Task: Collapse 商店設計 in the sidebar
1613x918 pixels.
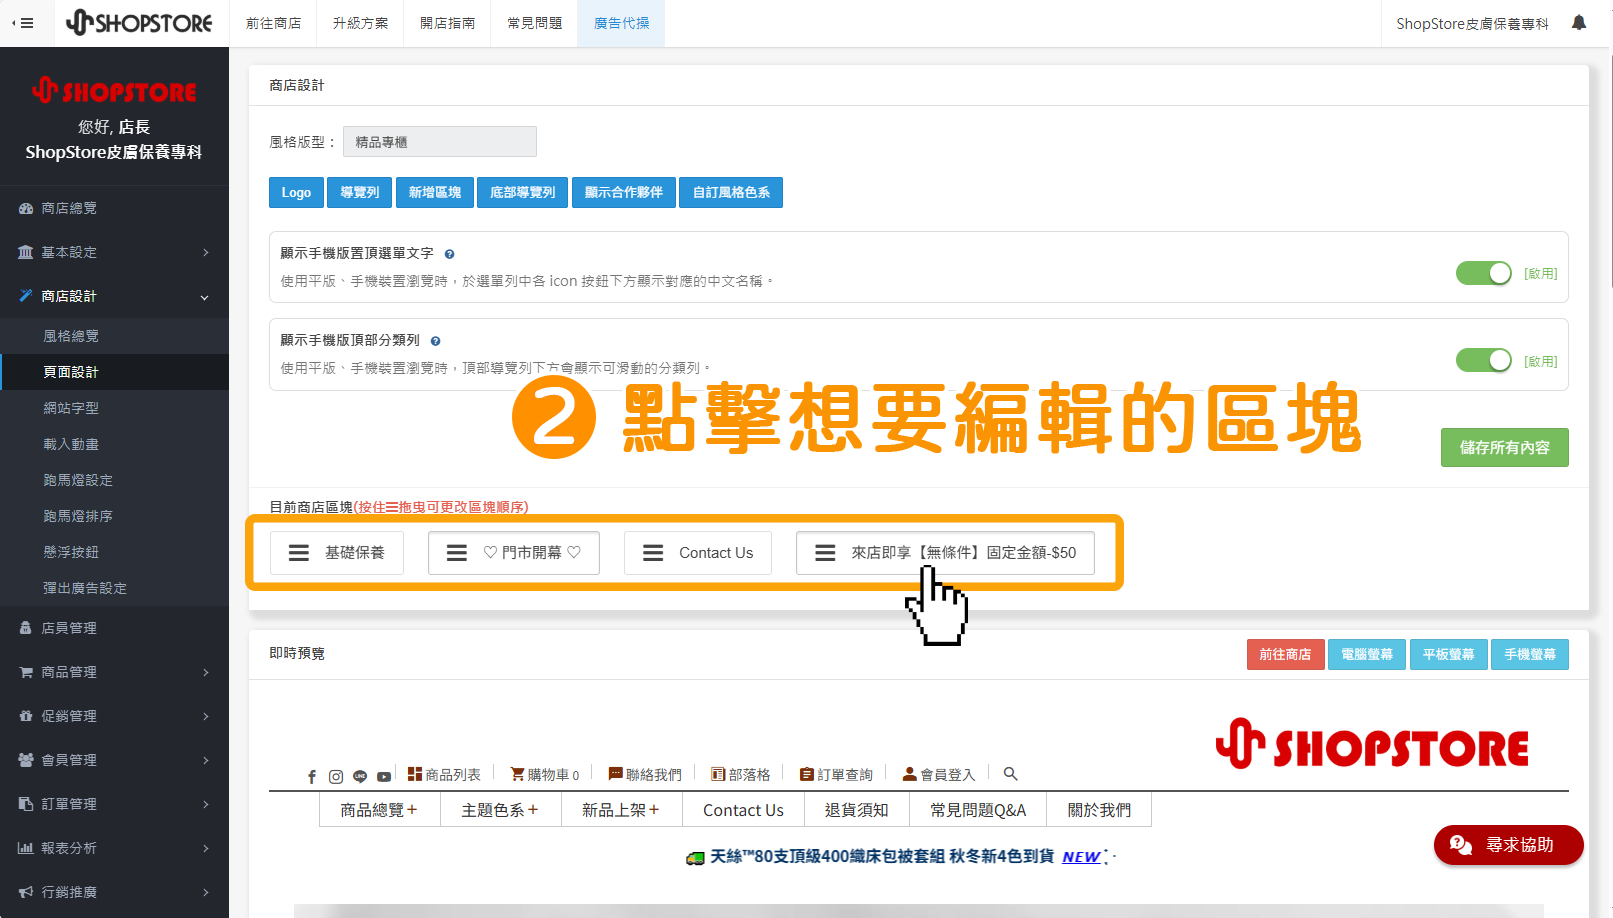Action: [x=114, y=296]
